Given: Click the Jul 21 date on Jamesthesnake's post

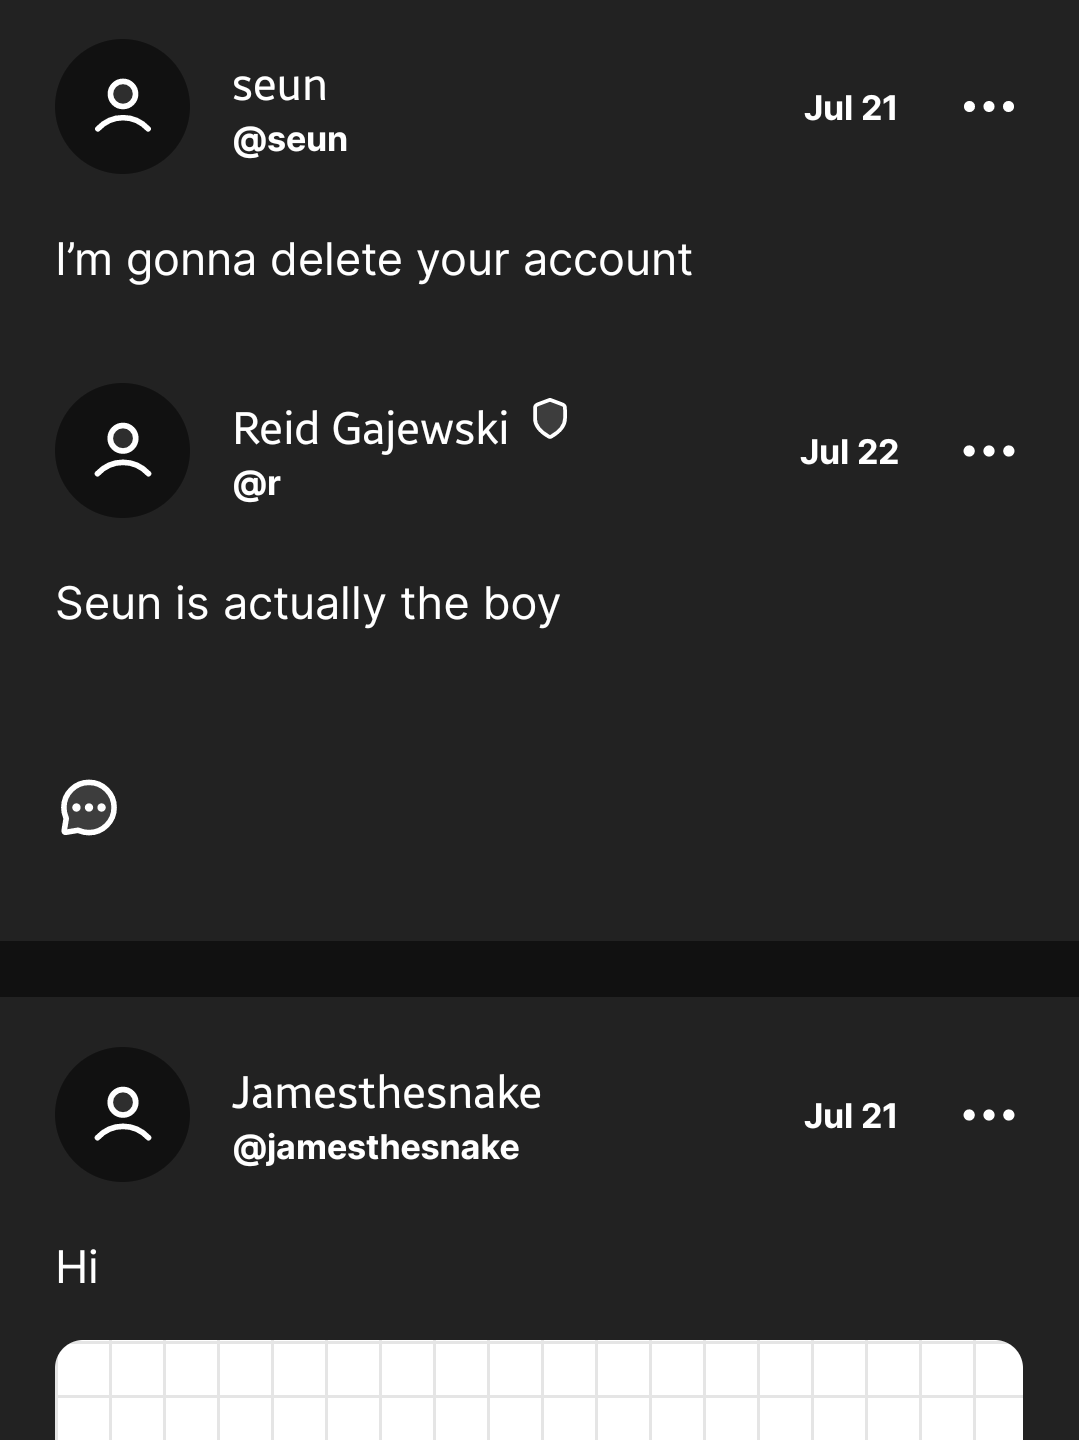Looking at the screenshot, I should (x=850, y=1116).
